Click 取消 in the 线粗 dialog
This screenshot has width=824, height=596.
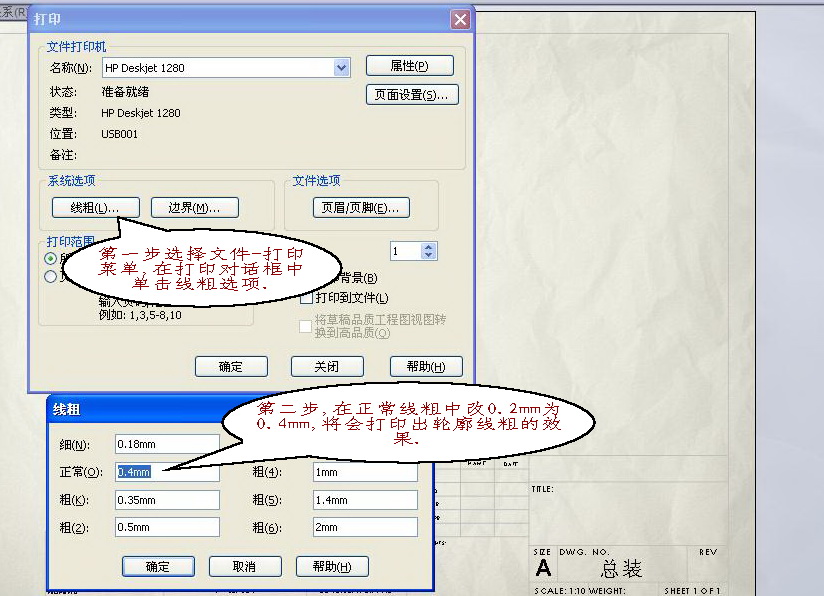tap(245, 567)
